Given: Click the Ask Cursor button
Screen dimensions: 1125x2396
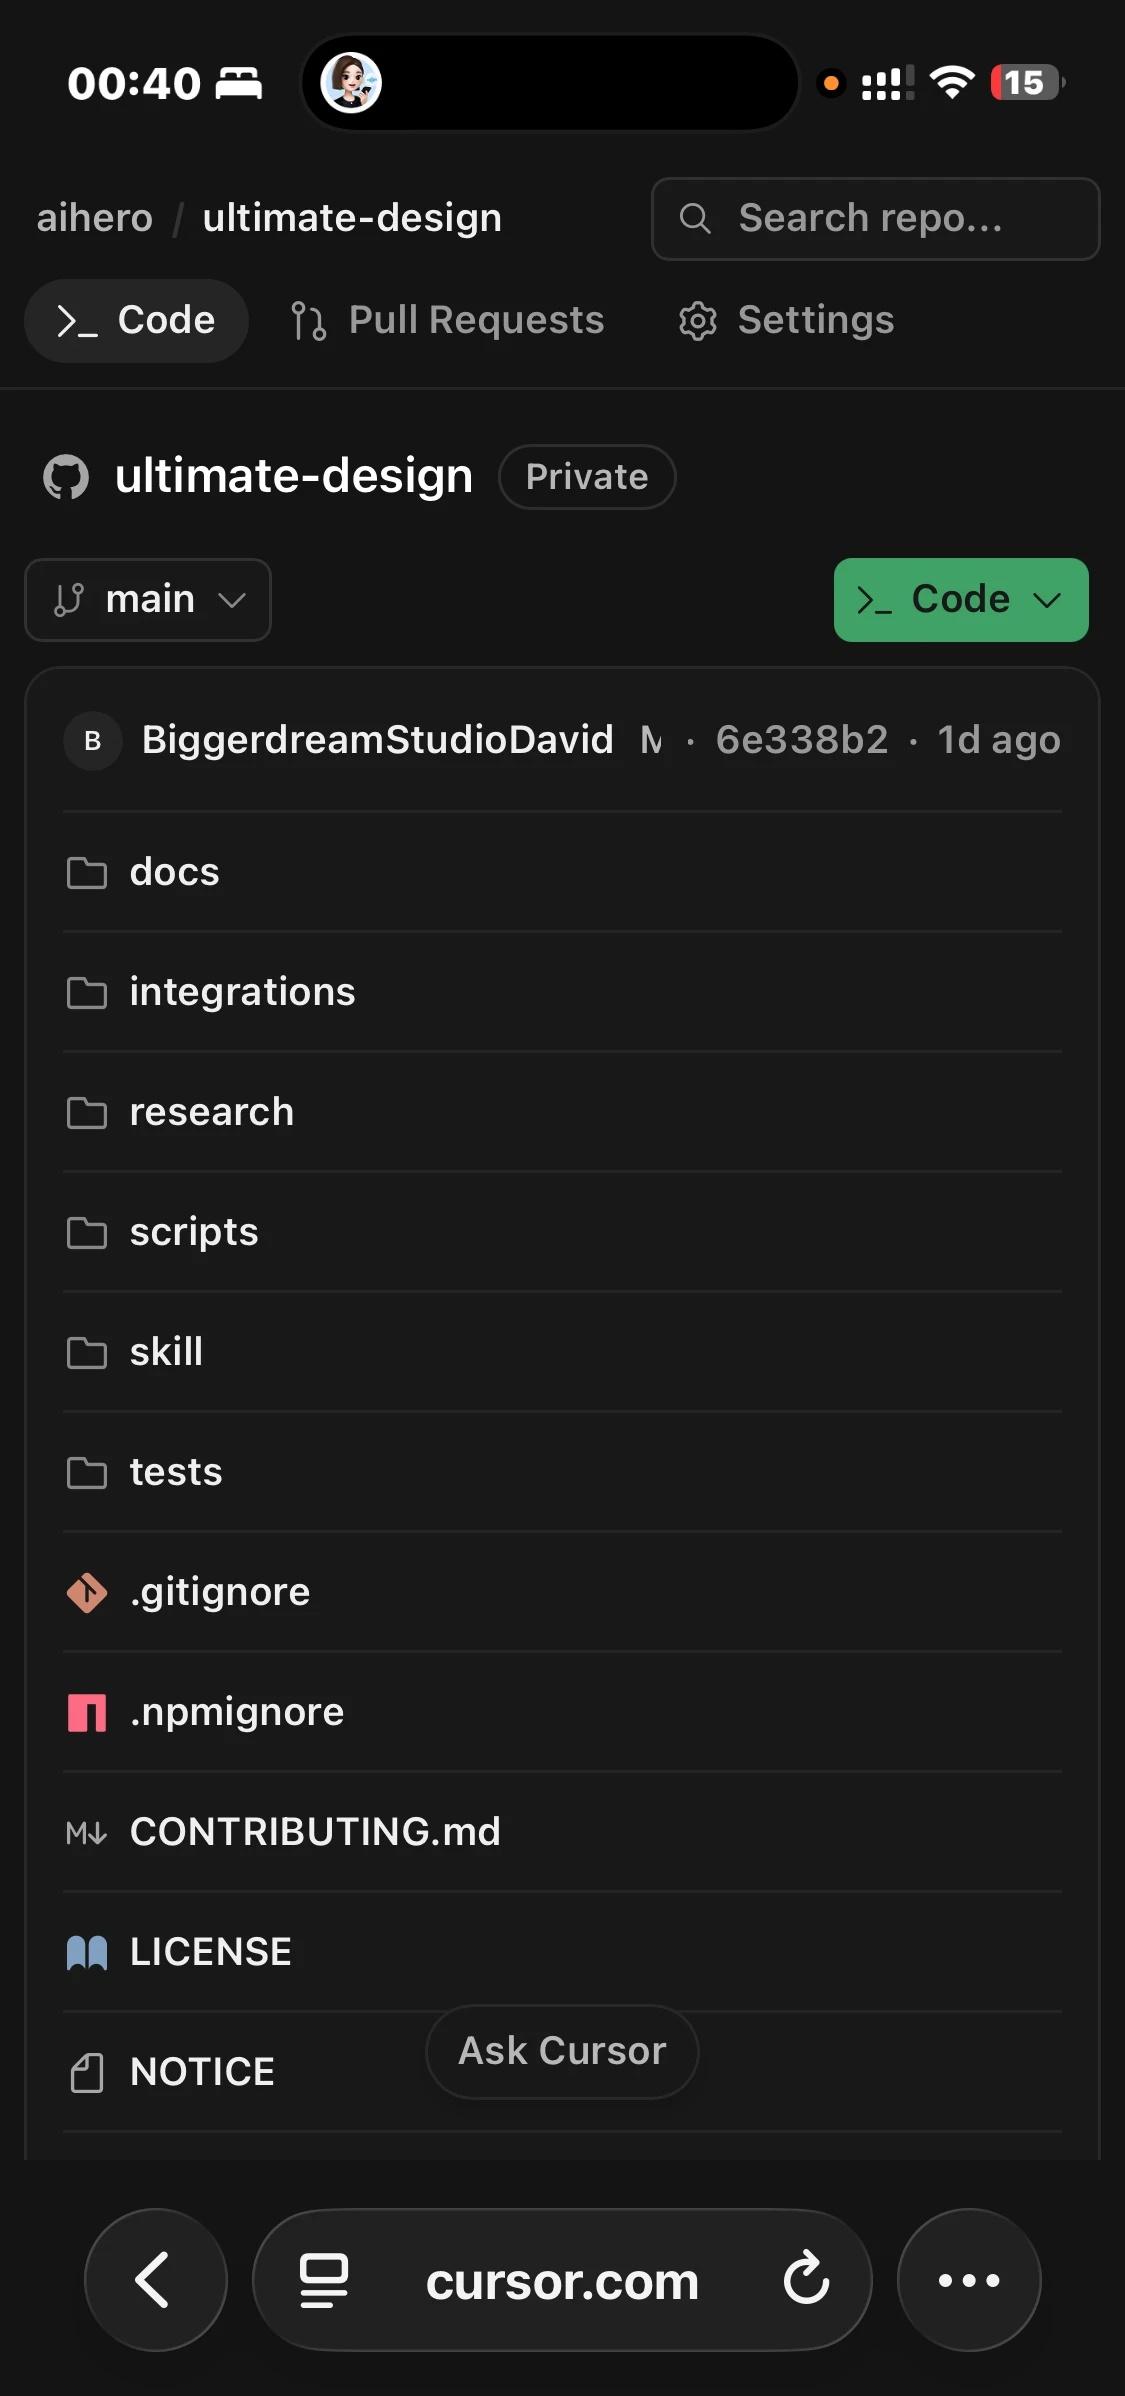Looking at the screenshot, I should pyautogui.click(x=562, y=2051).
